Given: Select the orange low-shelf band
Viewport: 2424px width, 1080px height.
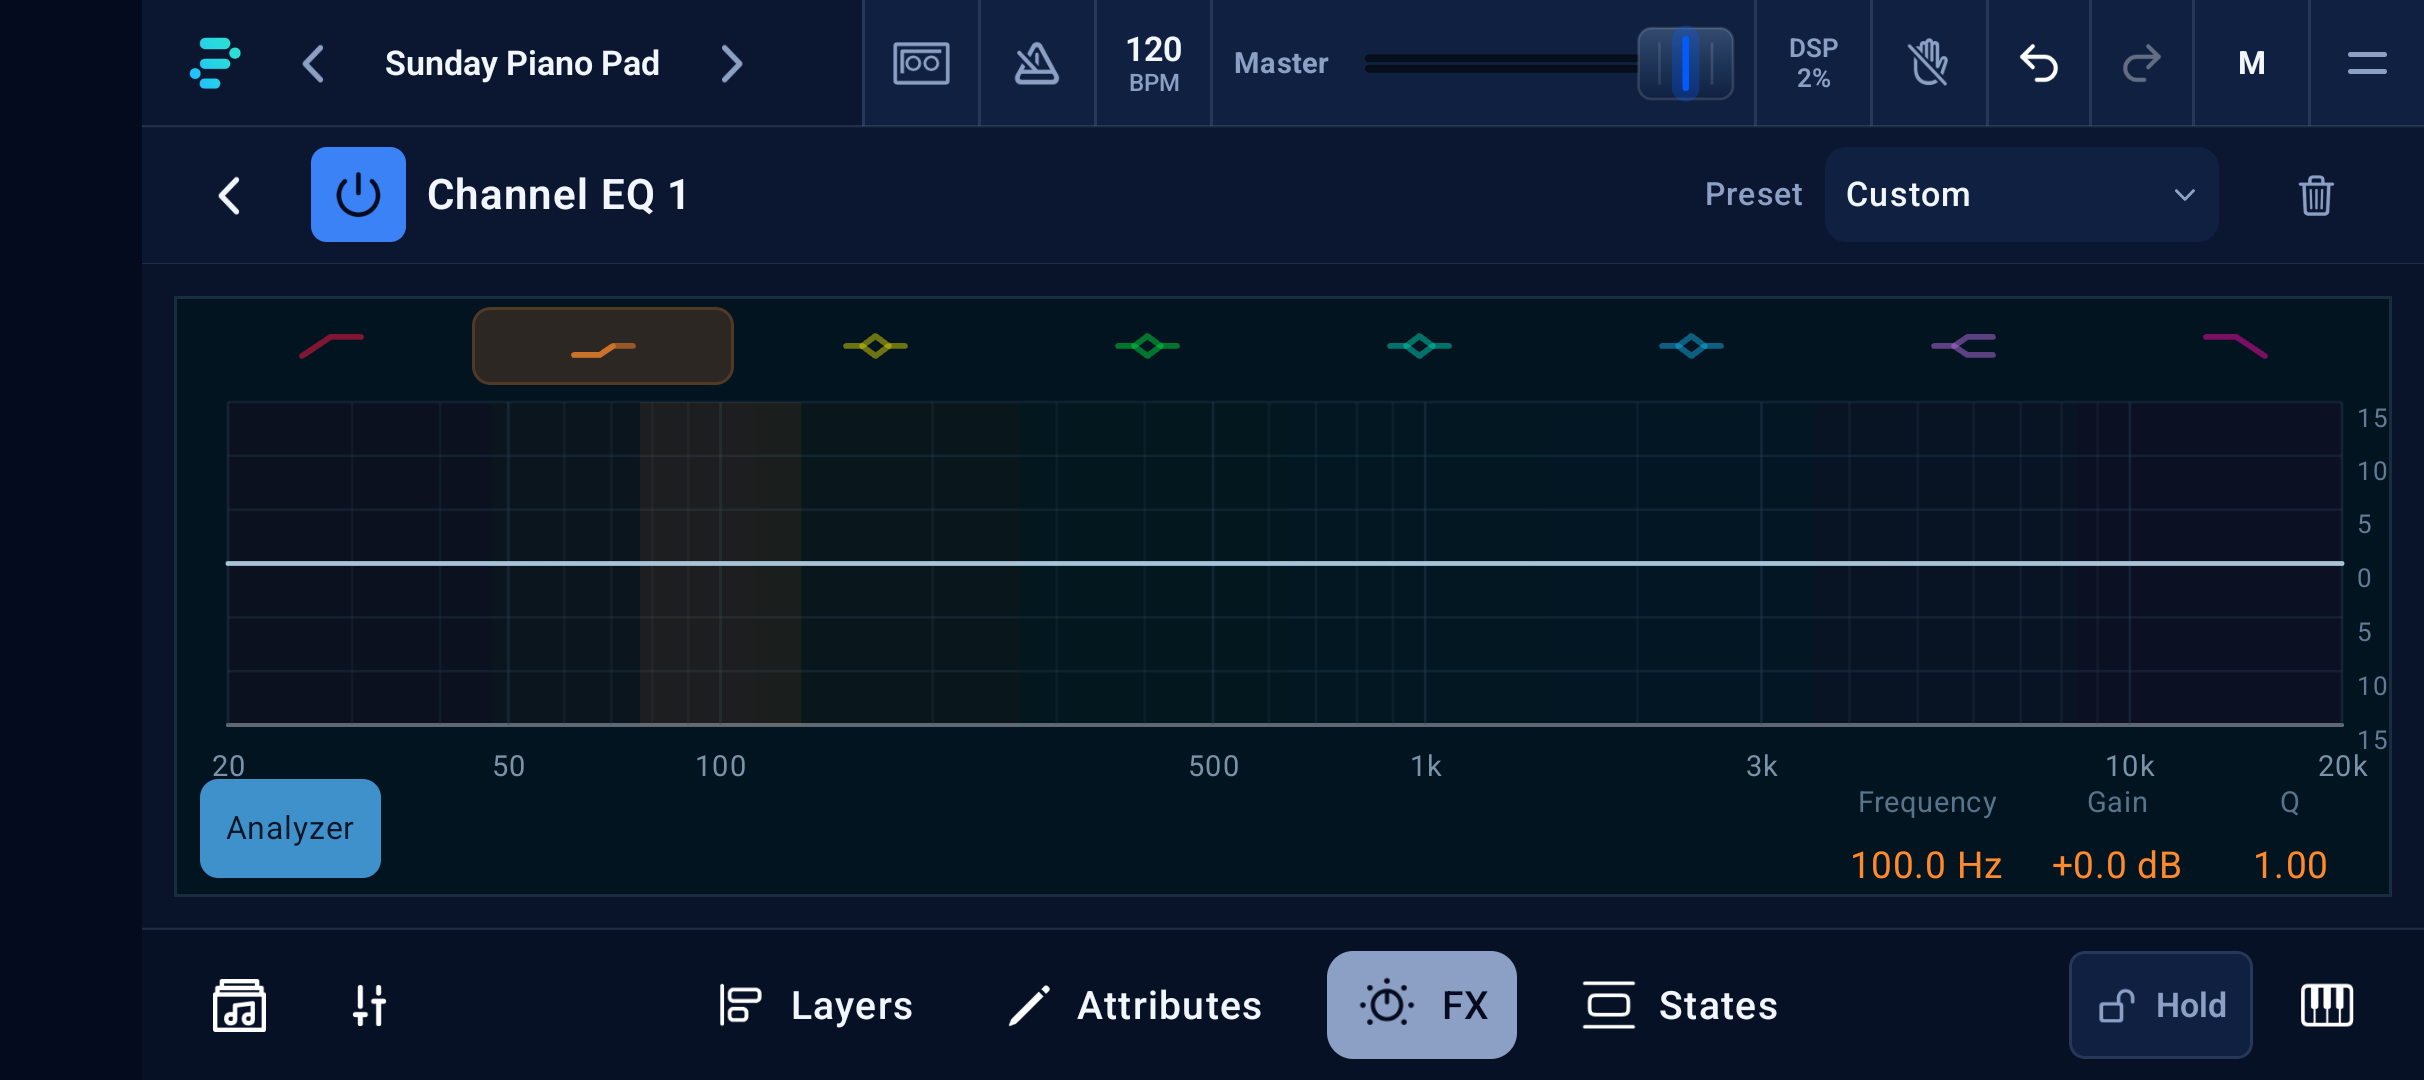Looking at the screenshot, I should pos(603,346).
